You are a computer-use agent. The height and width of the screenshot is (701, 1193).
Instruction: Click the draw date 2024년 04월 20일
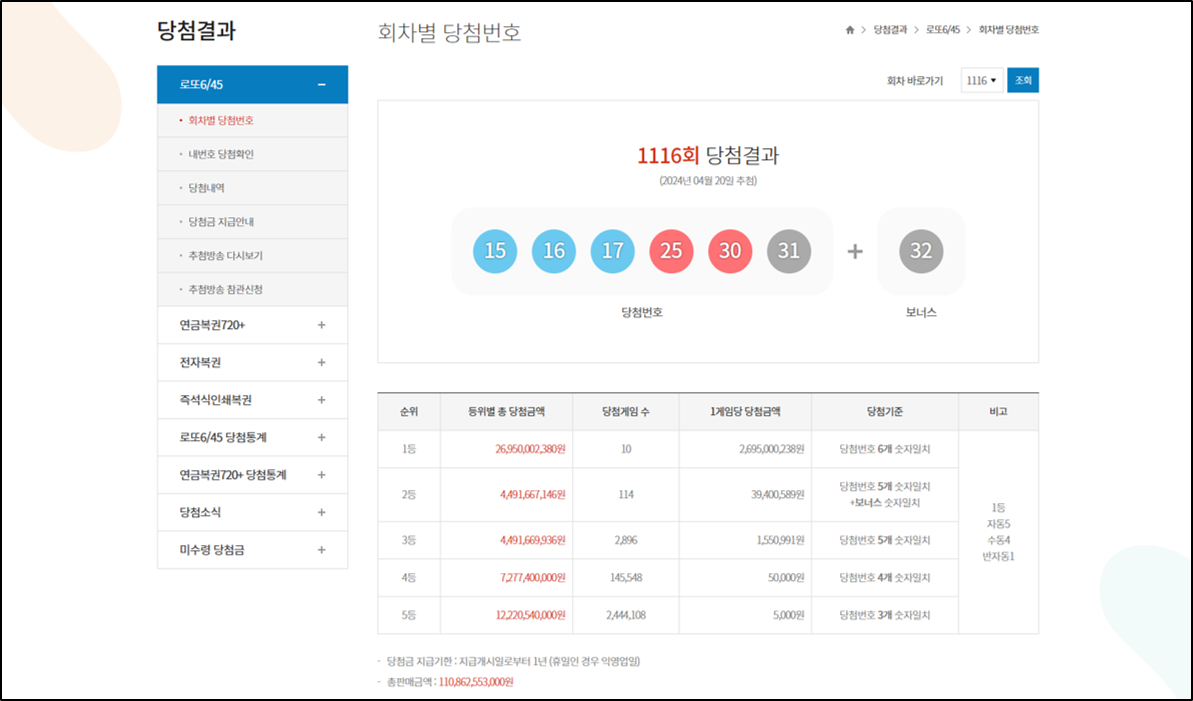click(708, 181)
